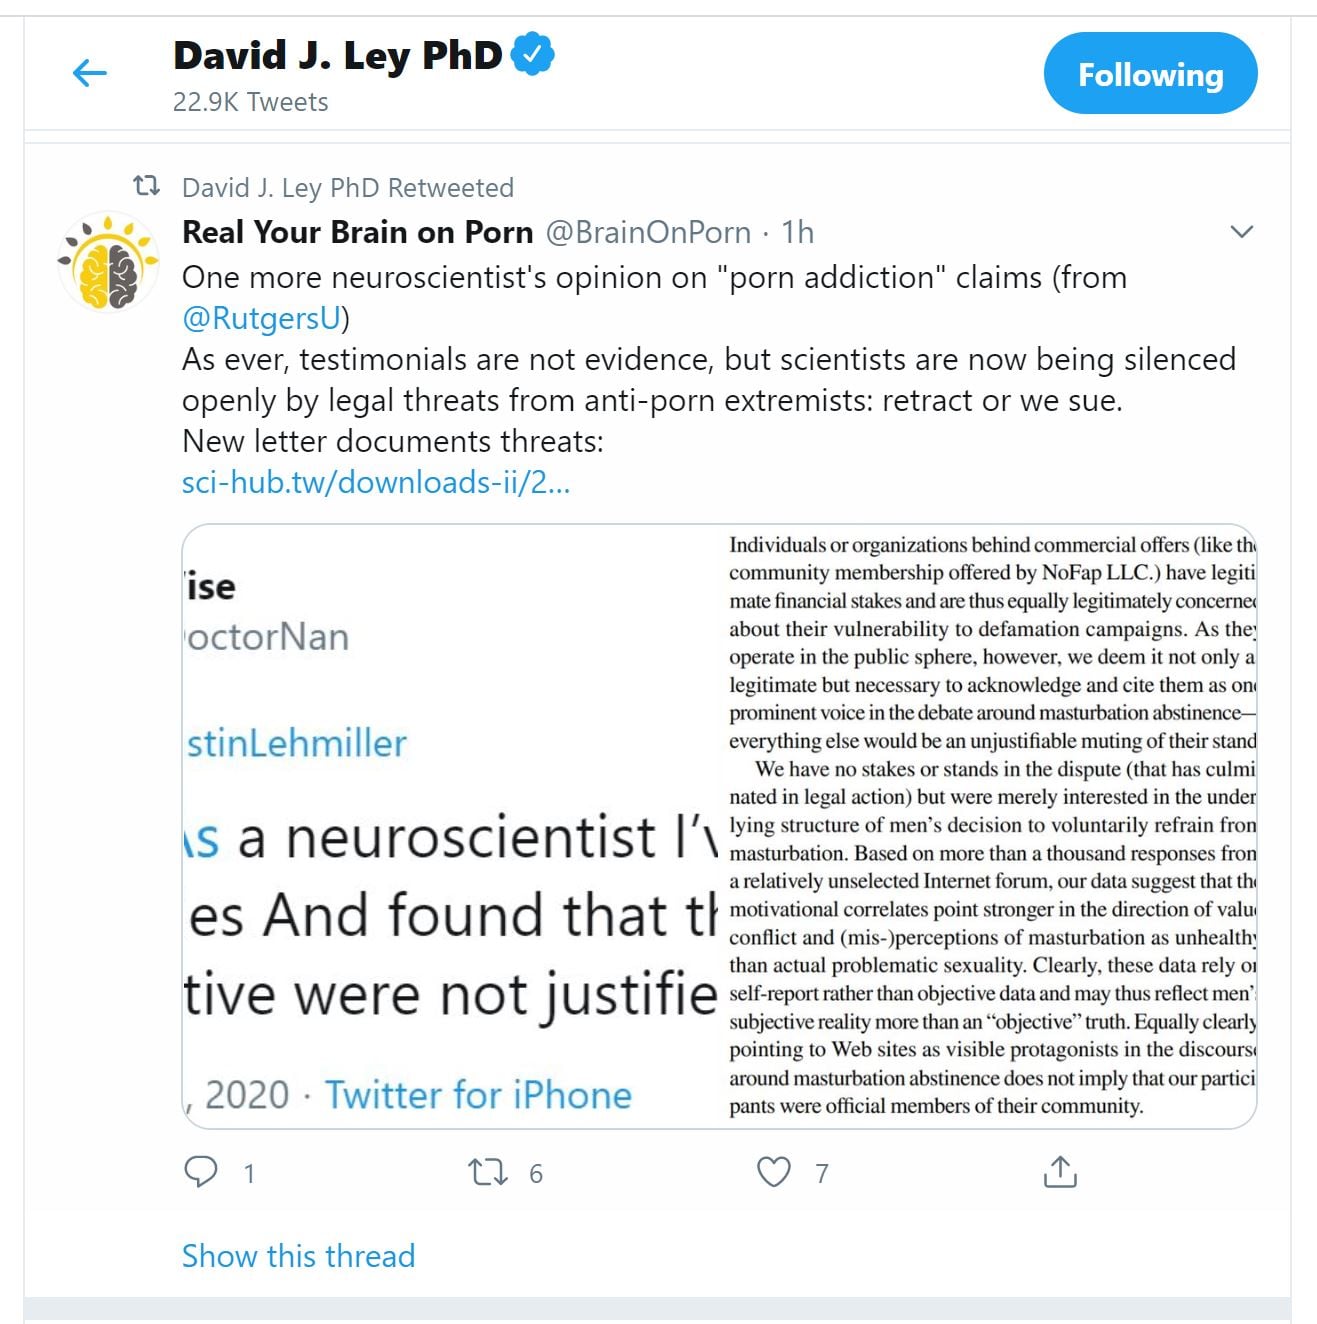Retweet using the retweet icon showing 6

click(488, 1171)
